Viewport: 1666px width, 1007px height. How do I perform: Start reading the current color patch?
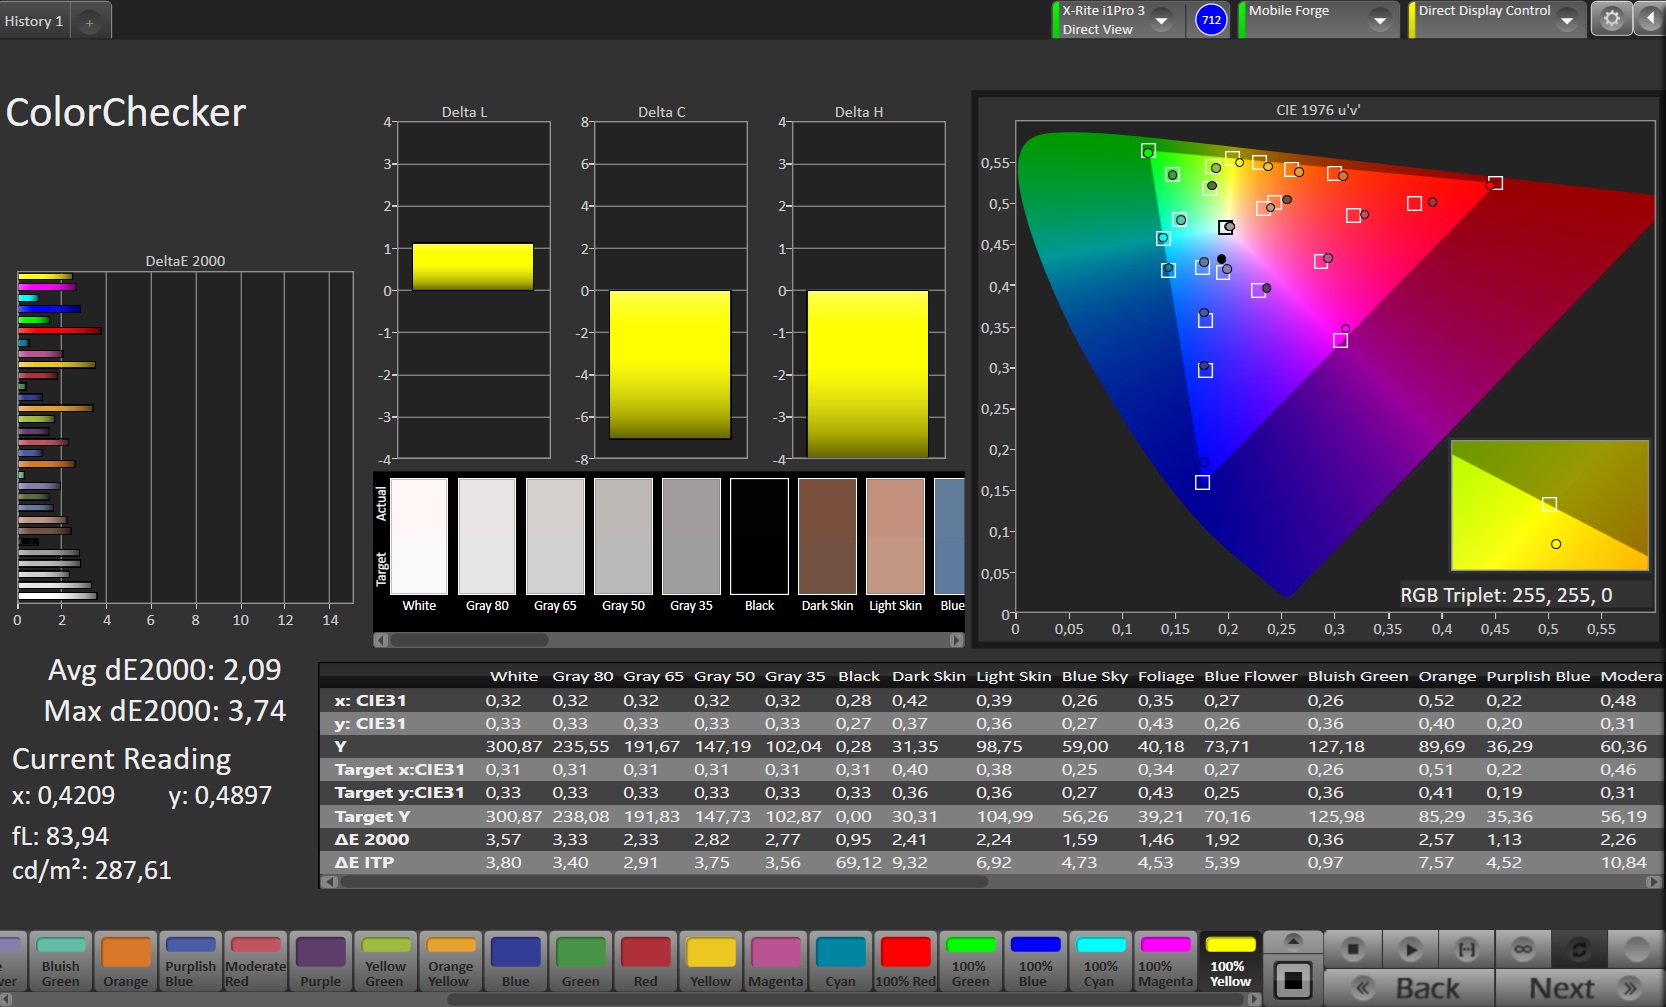(1410, 948)
